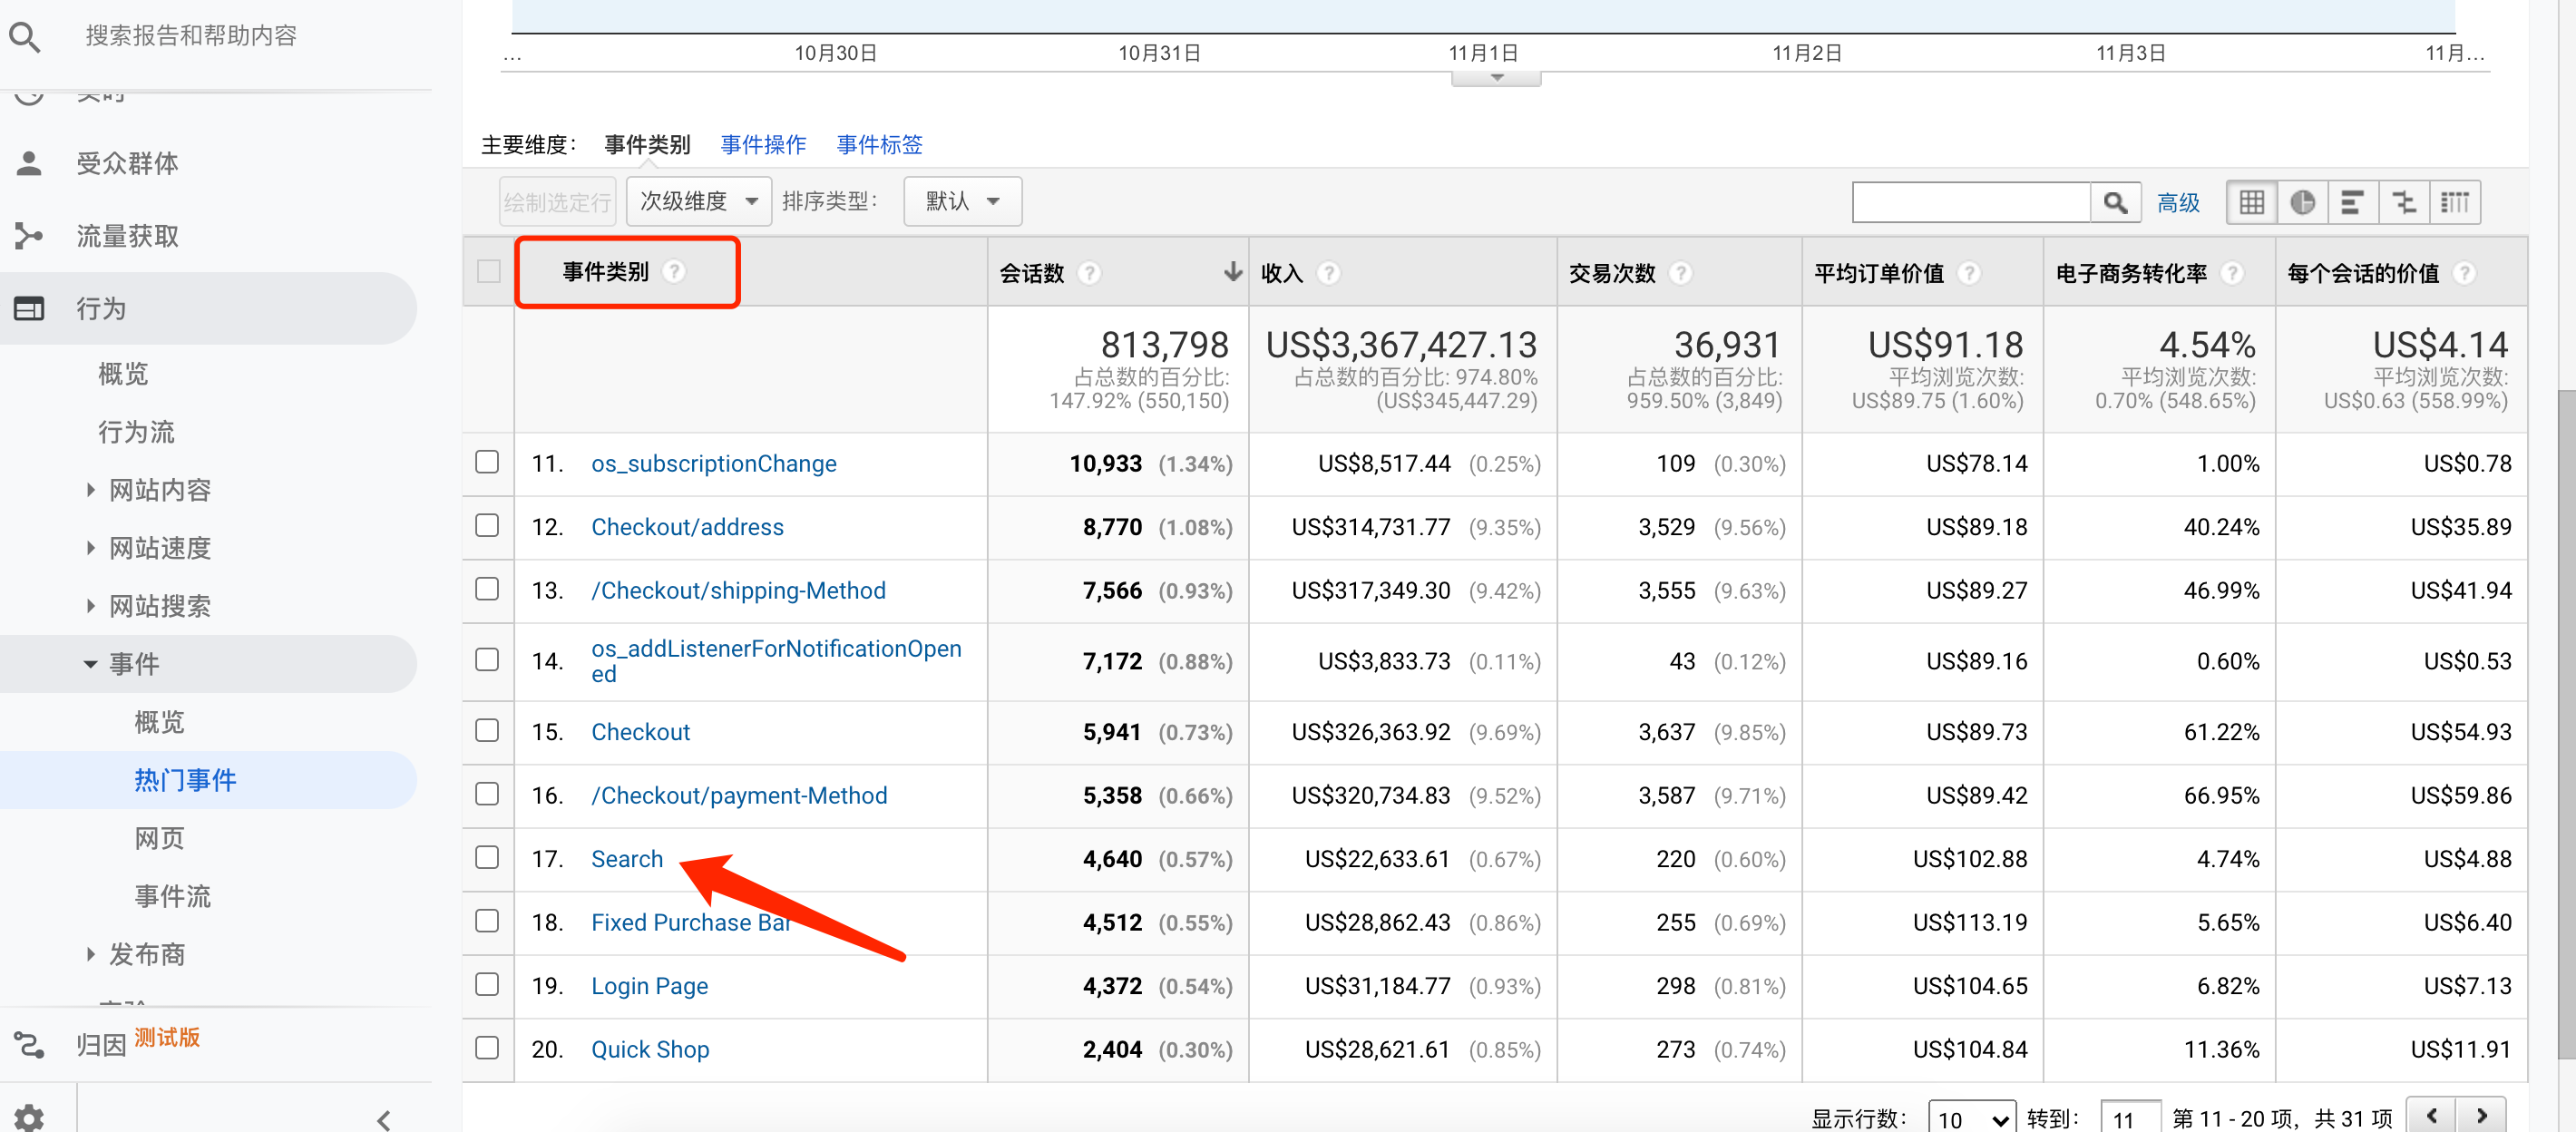Open 热门事件 report in sidebar
This screenshot has width=2576, height=1132.
185,780
